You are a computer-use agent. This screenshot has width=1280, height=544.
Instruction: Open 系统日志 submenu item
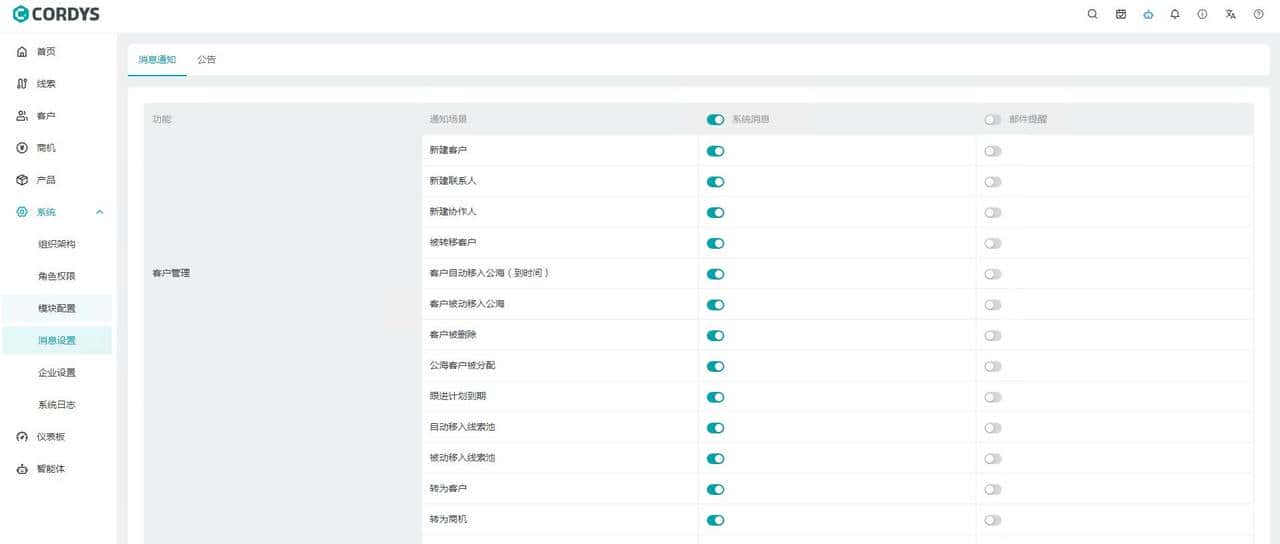57,405
